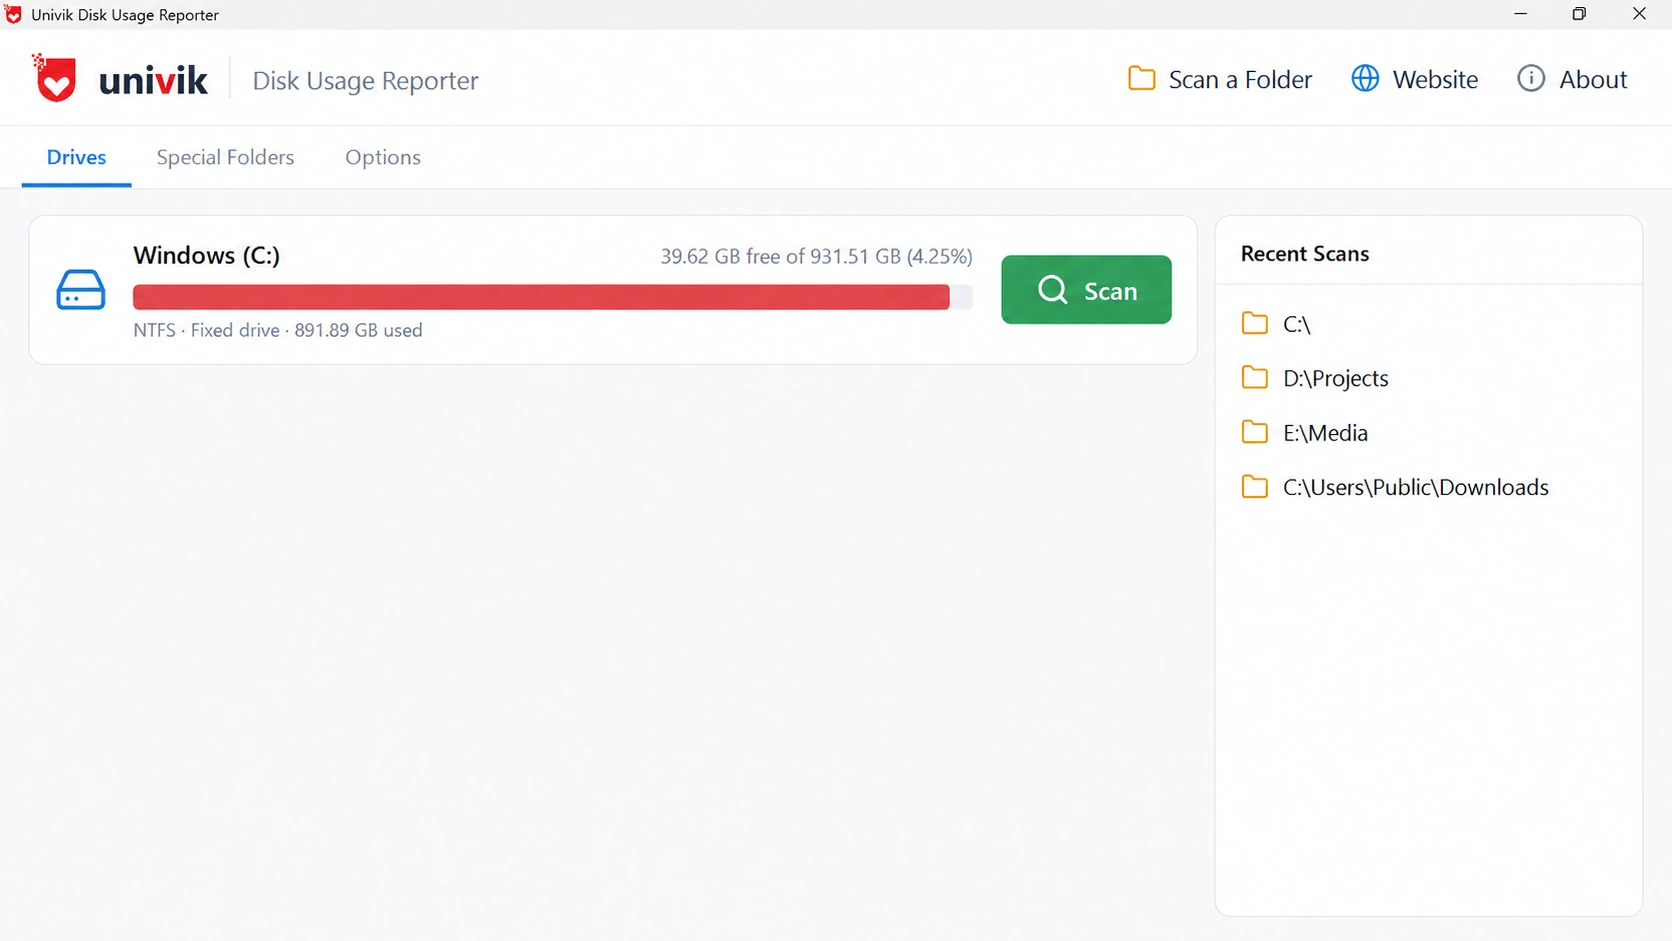Click folder icon beside C:\Users\Public\Downloads
The image size is (1672, 941).
[1254, 486]
